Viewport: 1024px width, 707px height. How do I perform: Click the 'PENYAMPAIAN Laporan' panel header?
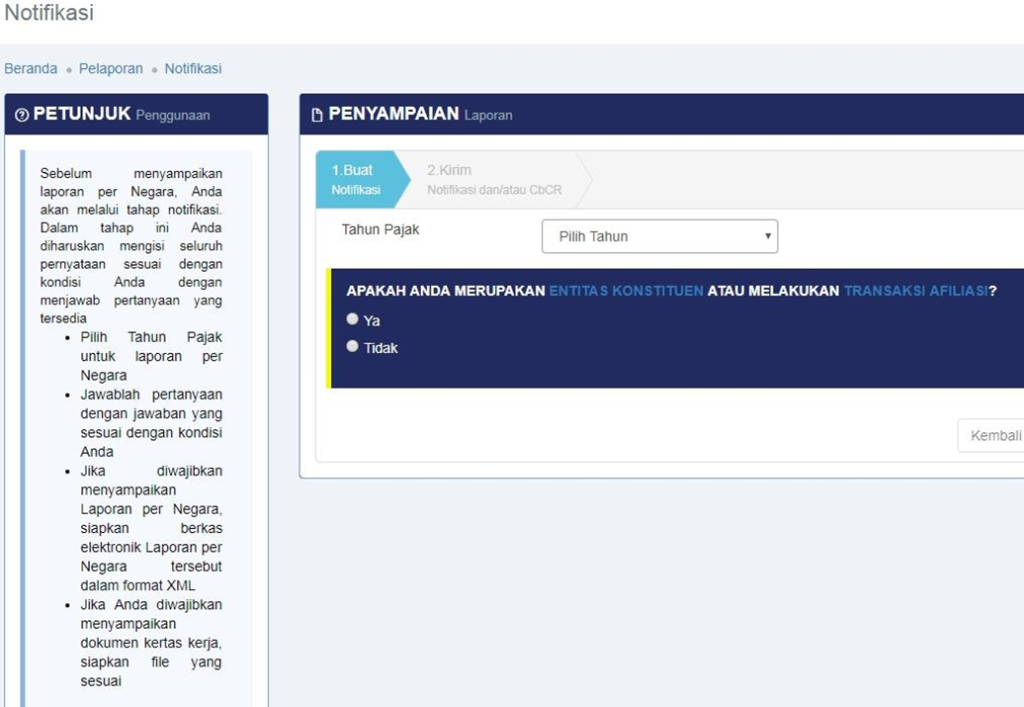(420, 115)
